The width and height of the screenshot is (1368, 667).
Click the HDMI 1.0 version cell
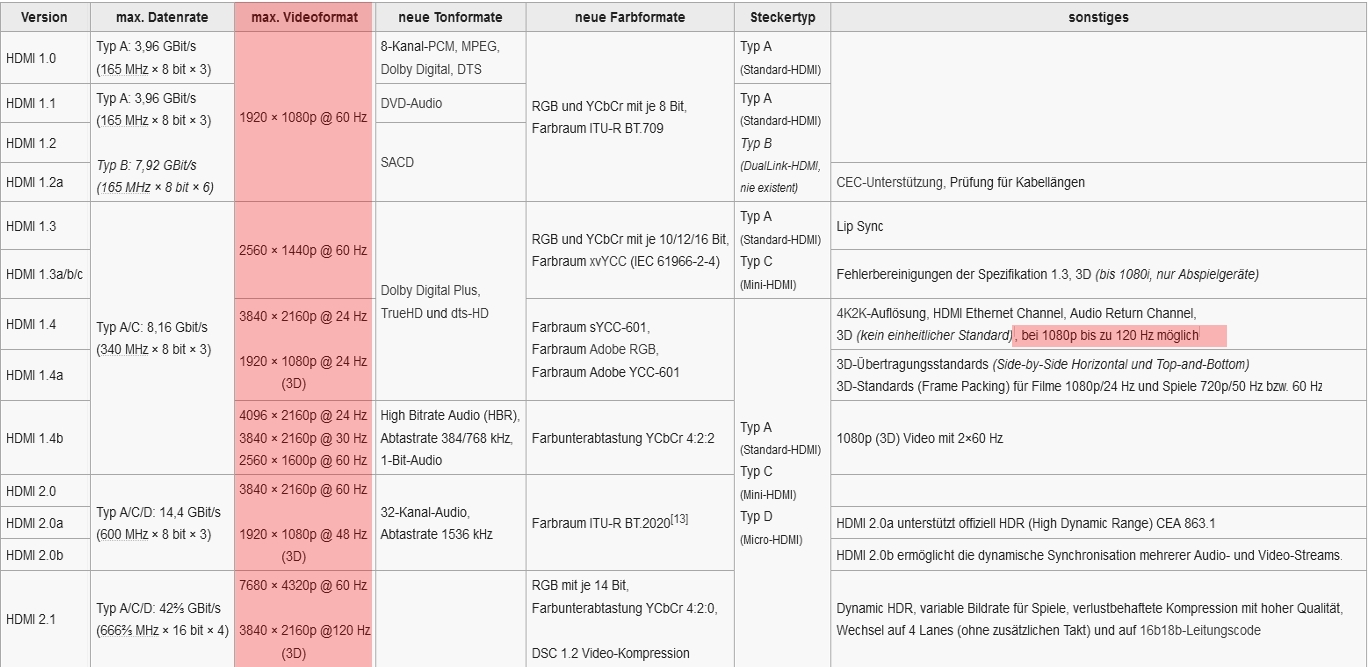pos(31,58)
